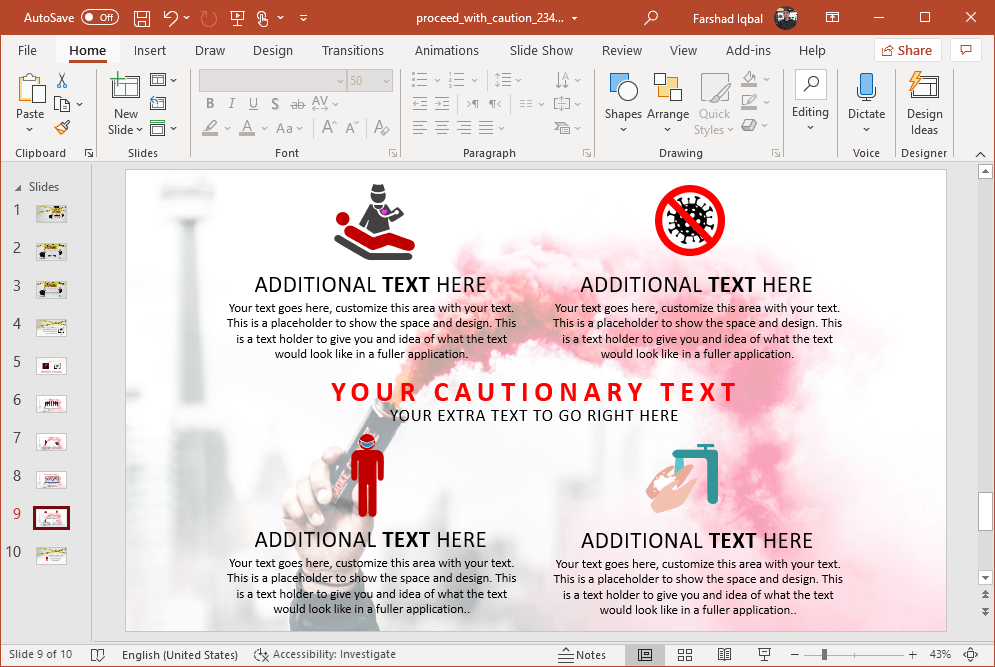Switch to Slide Sorter view
Viewport: 995px width, 667px height.
point(685,654)
